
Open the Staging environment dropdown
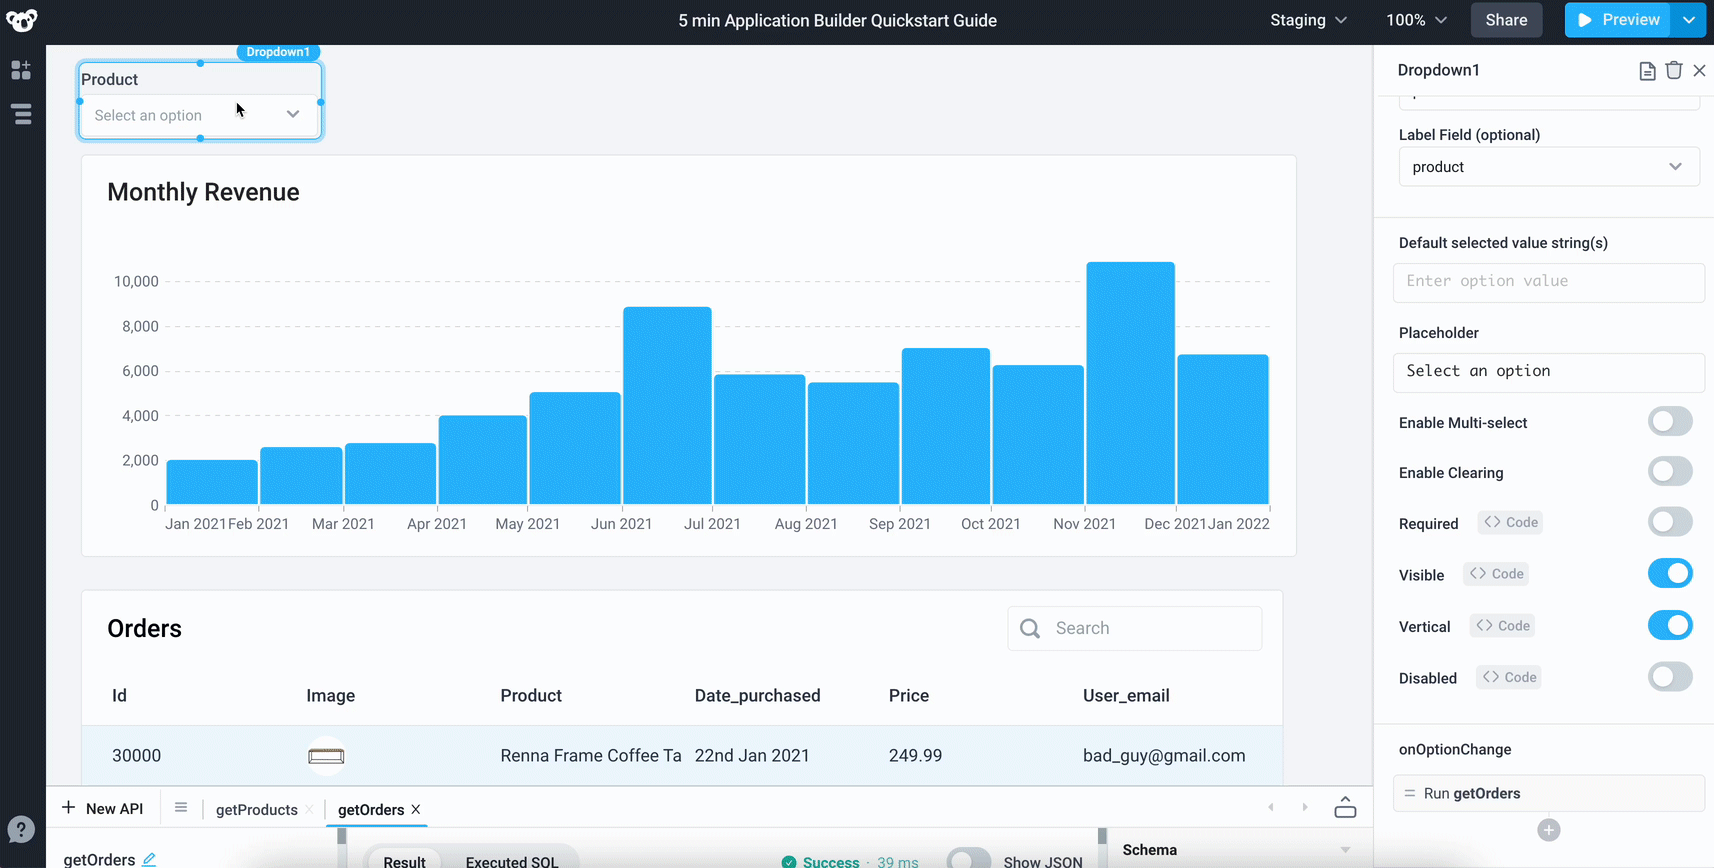pos(1308,20)
